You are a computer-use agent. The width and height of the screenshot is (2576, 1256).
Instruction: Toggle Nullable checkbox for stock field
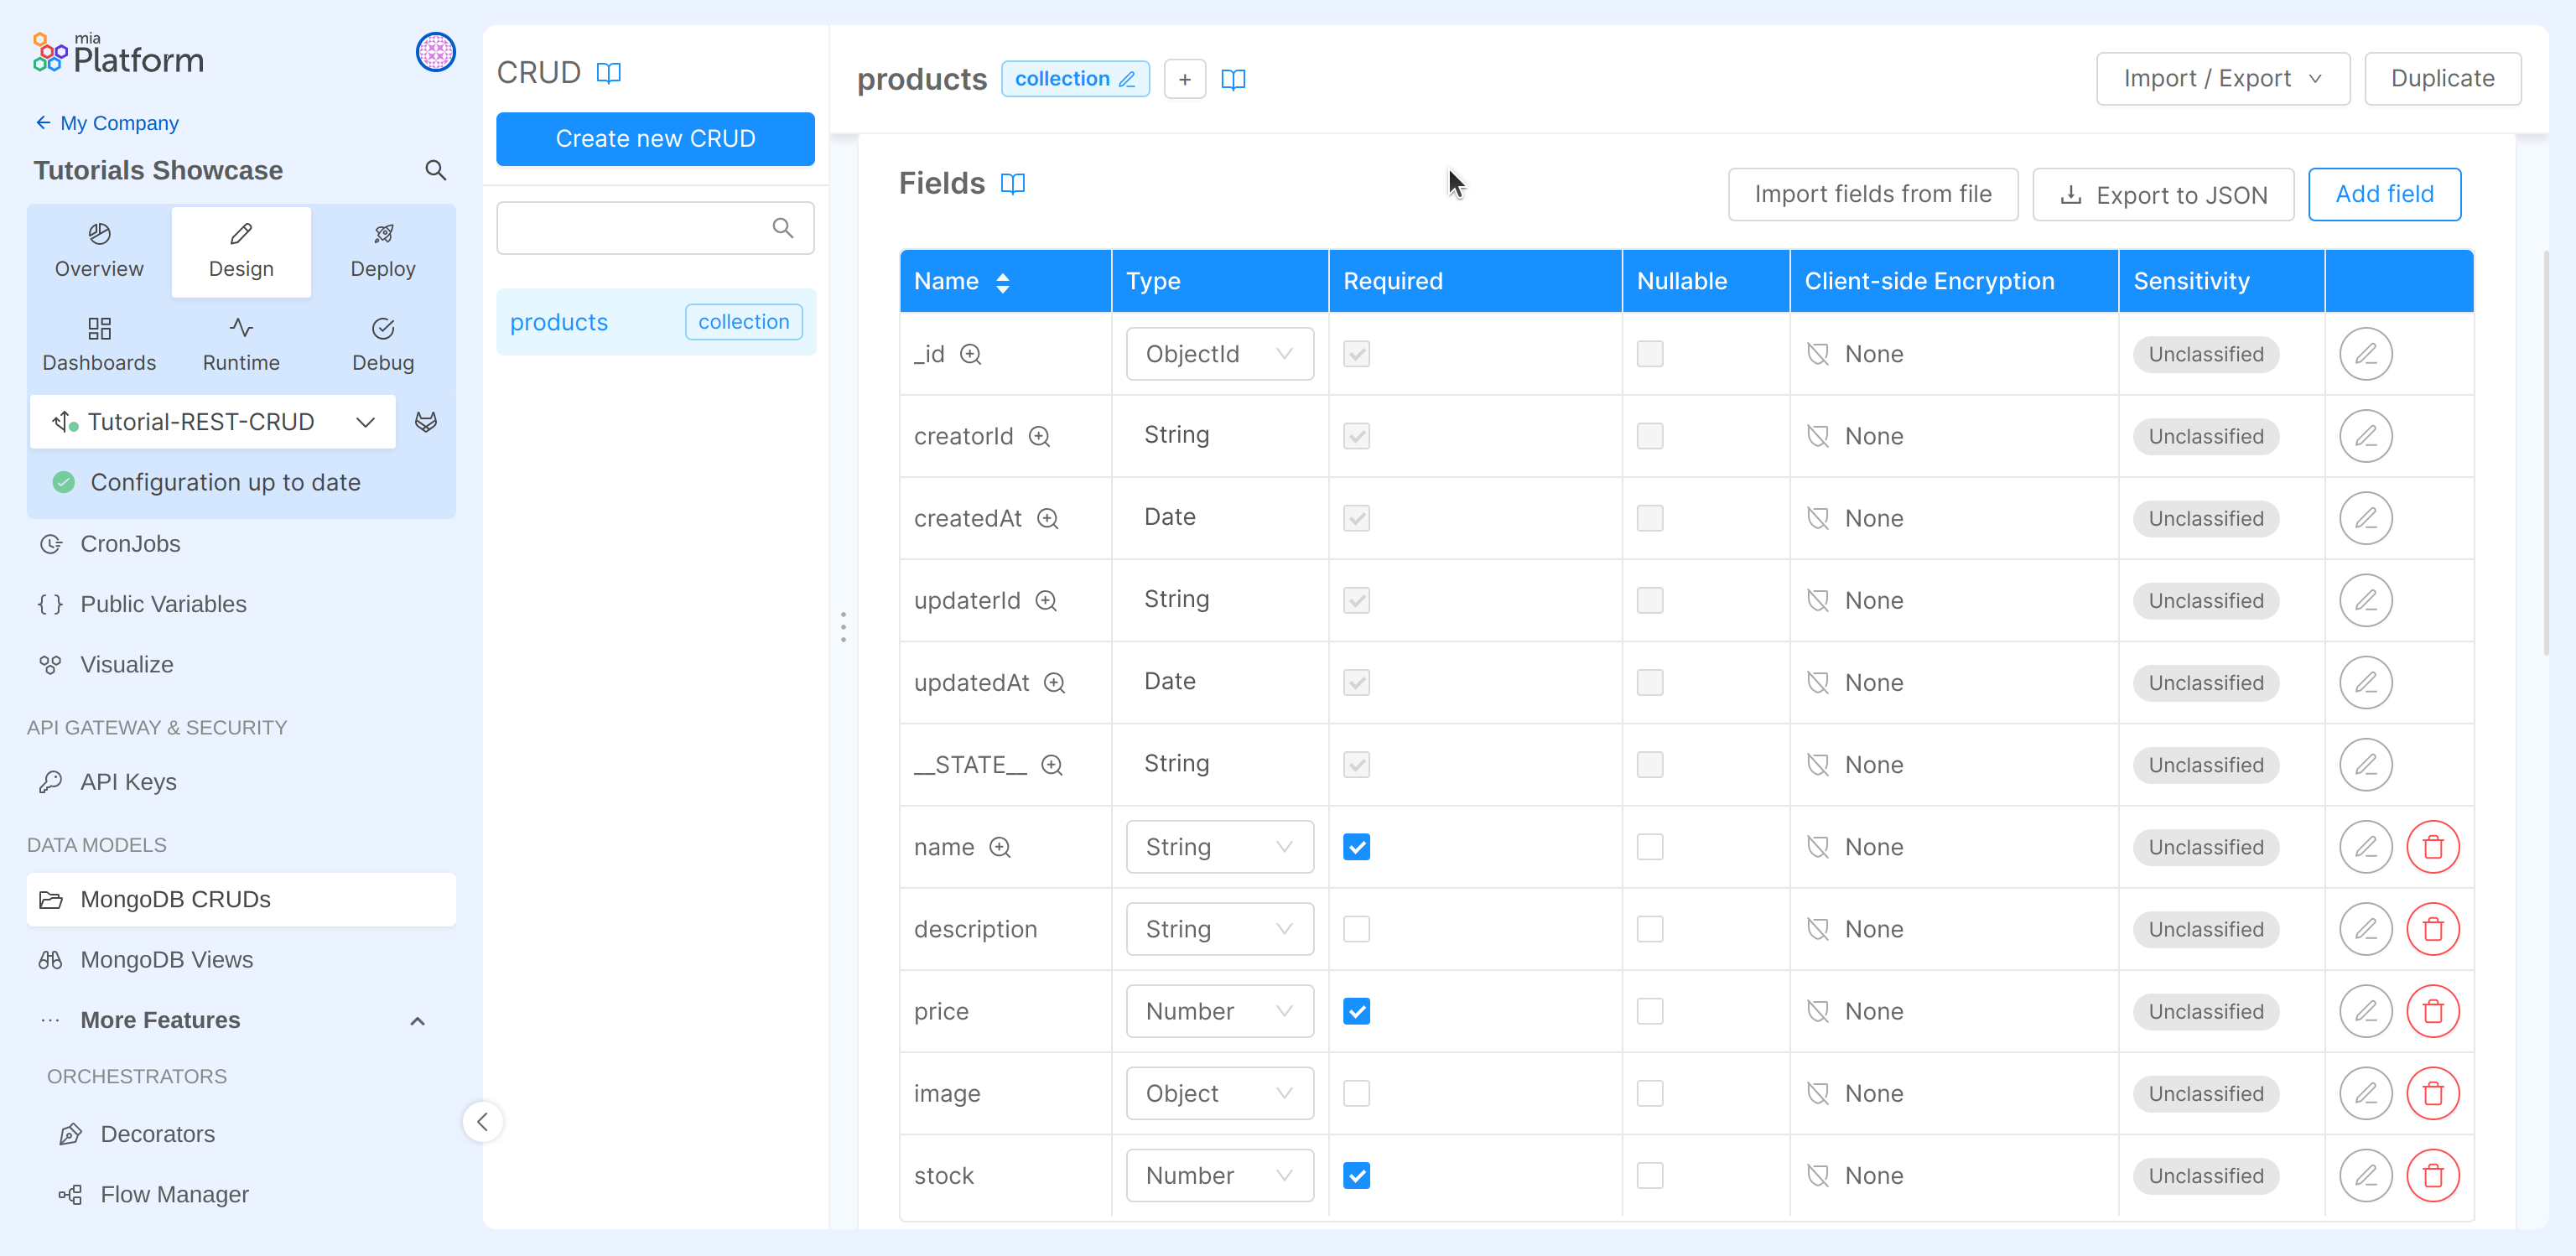pos(1649,1175)
